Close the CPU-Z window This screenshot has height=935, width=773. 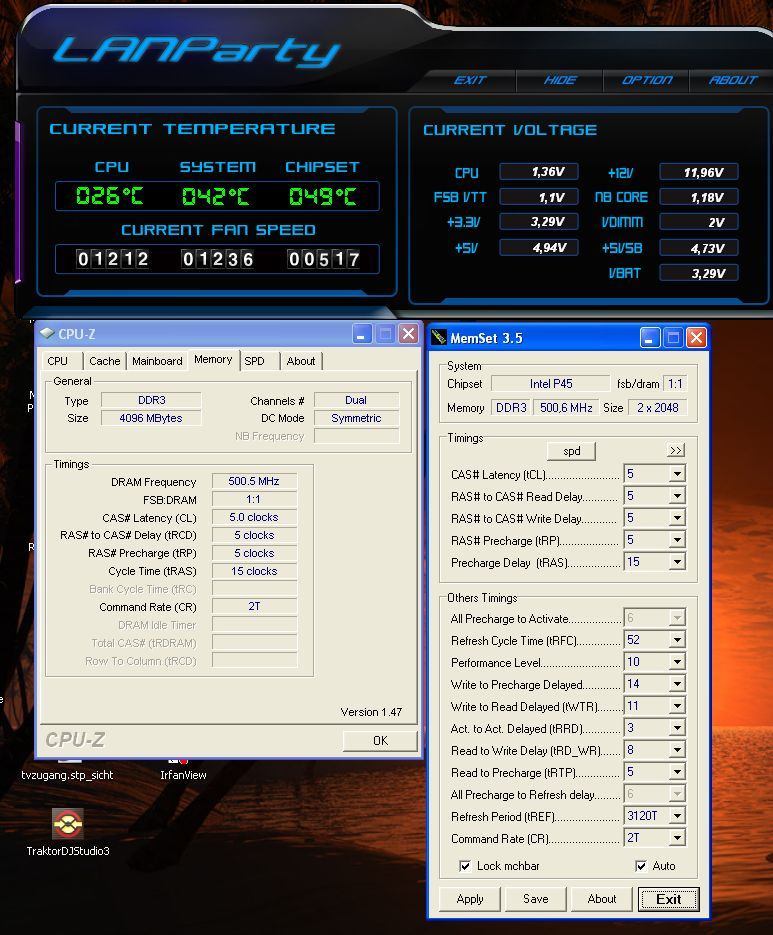coord(409,334)
